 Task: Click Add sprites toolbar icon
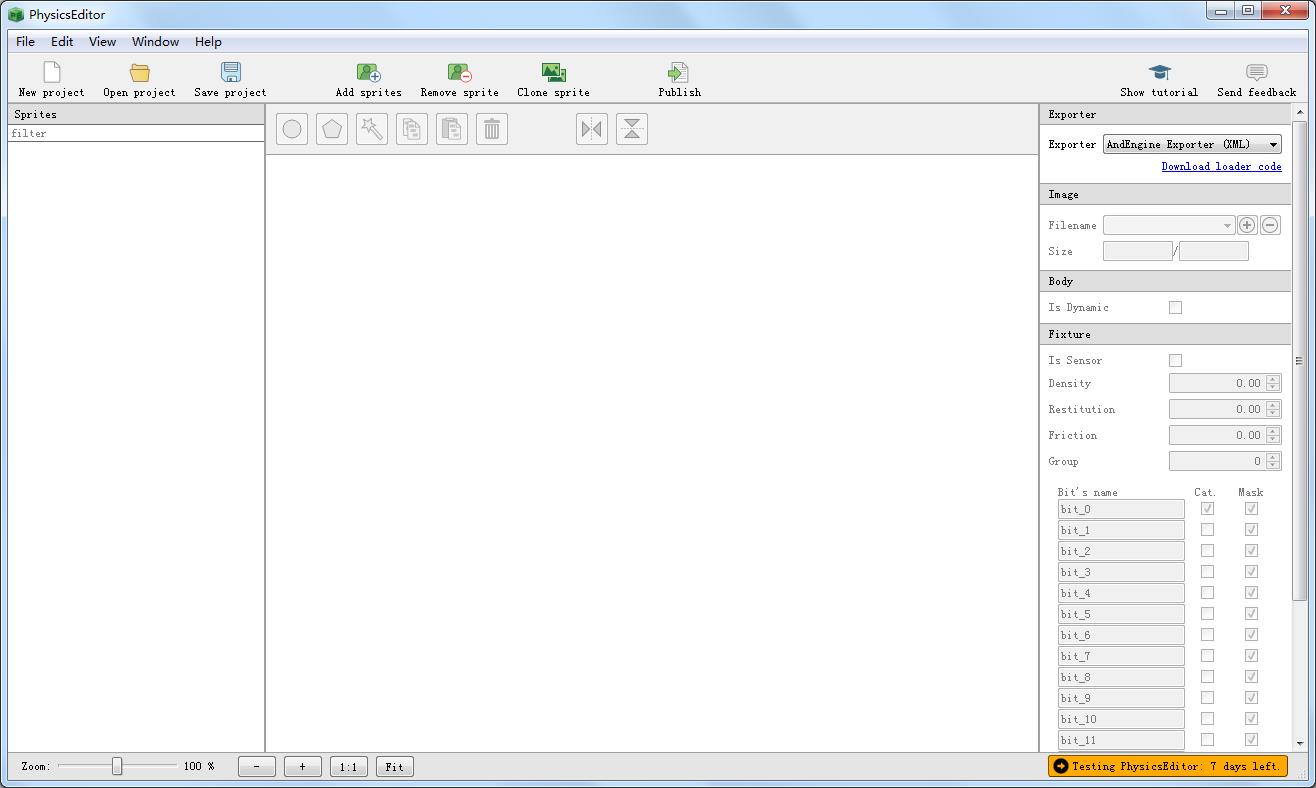[x=369, y=72]
